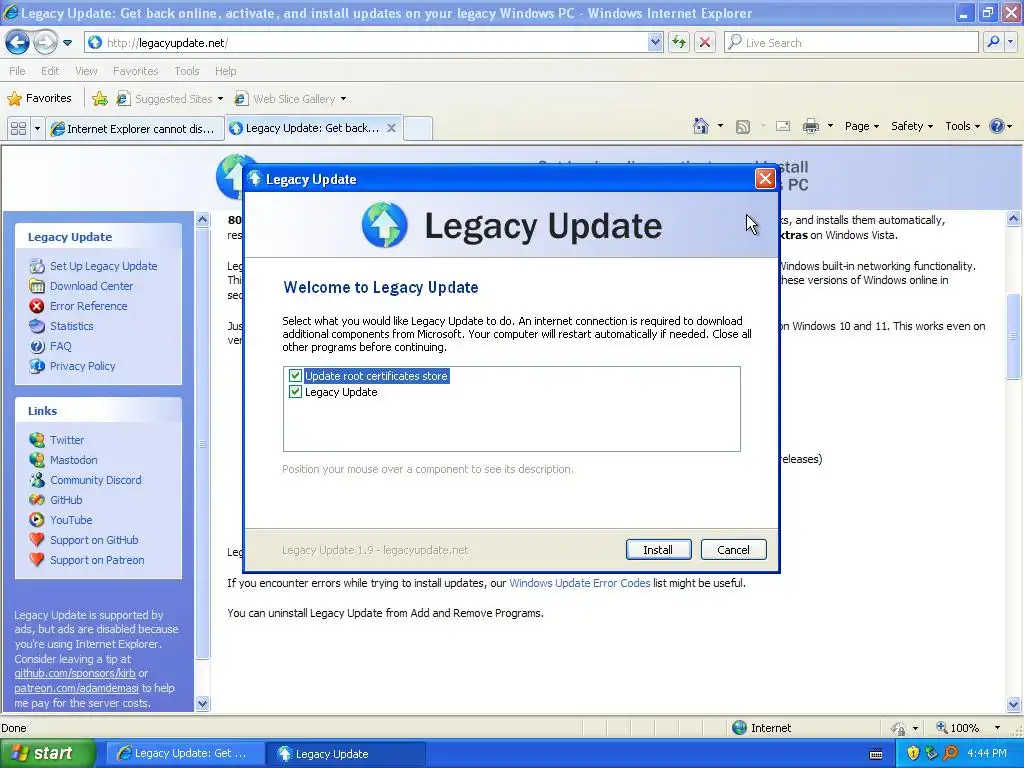Click the Cancel button in installer
Viewport: 1024px width, 768px height.
(733, 550)
